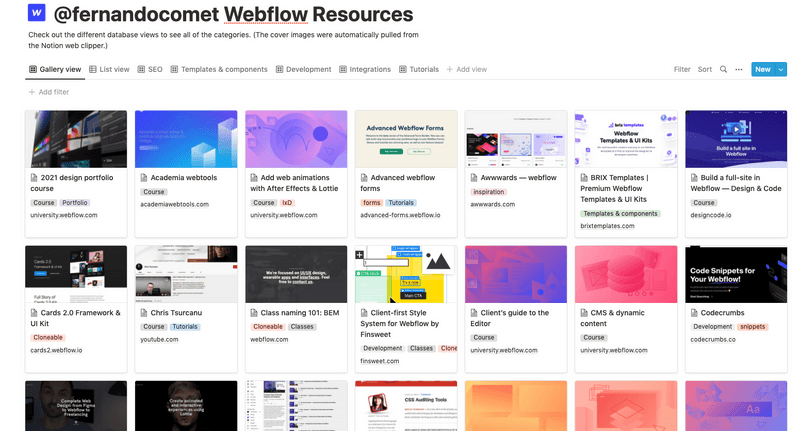Open advanced-forms.webflow.io link
The height and width of the screenshot is (431, 800).
pos(400,215)
